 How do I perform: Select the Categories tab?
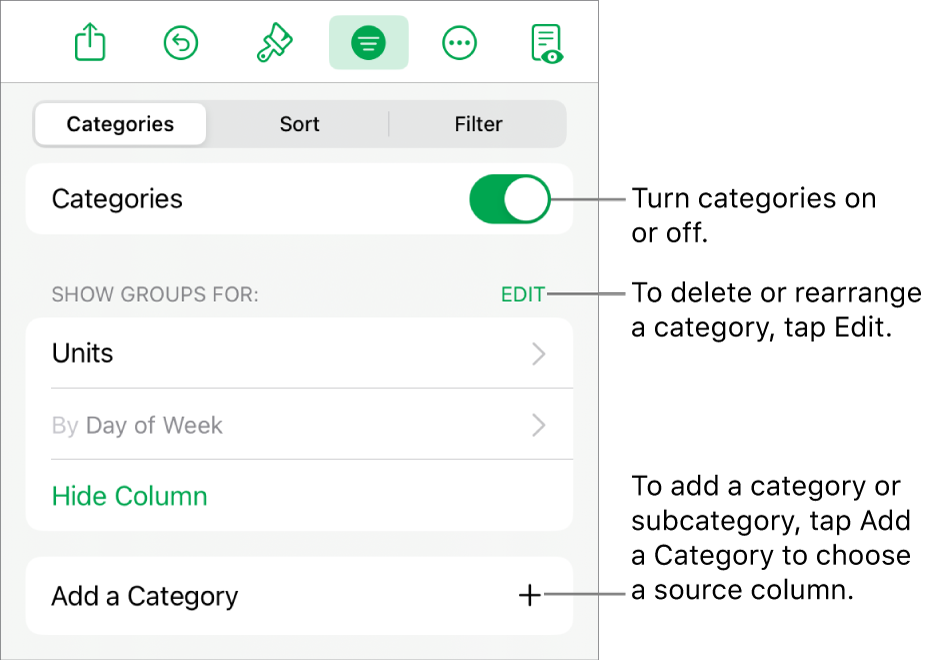coord(120,124)
